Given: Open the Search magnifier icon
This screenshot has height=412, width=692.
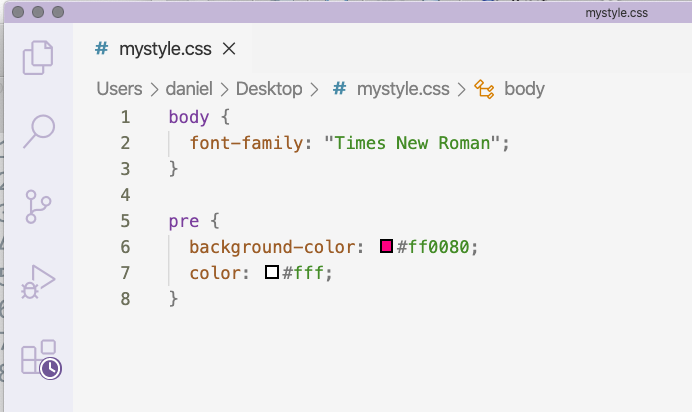Looking at the screenshot, I should coord(39,131).
